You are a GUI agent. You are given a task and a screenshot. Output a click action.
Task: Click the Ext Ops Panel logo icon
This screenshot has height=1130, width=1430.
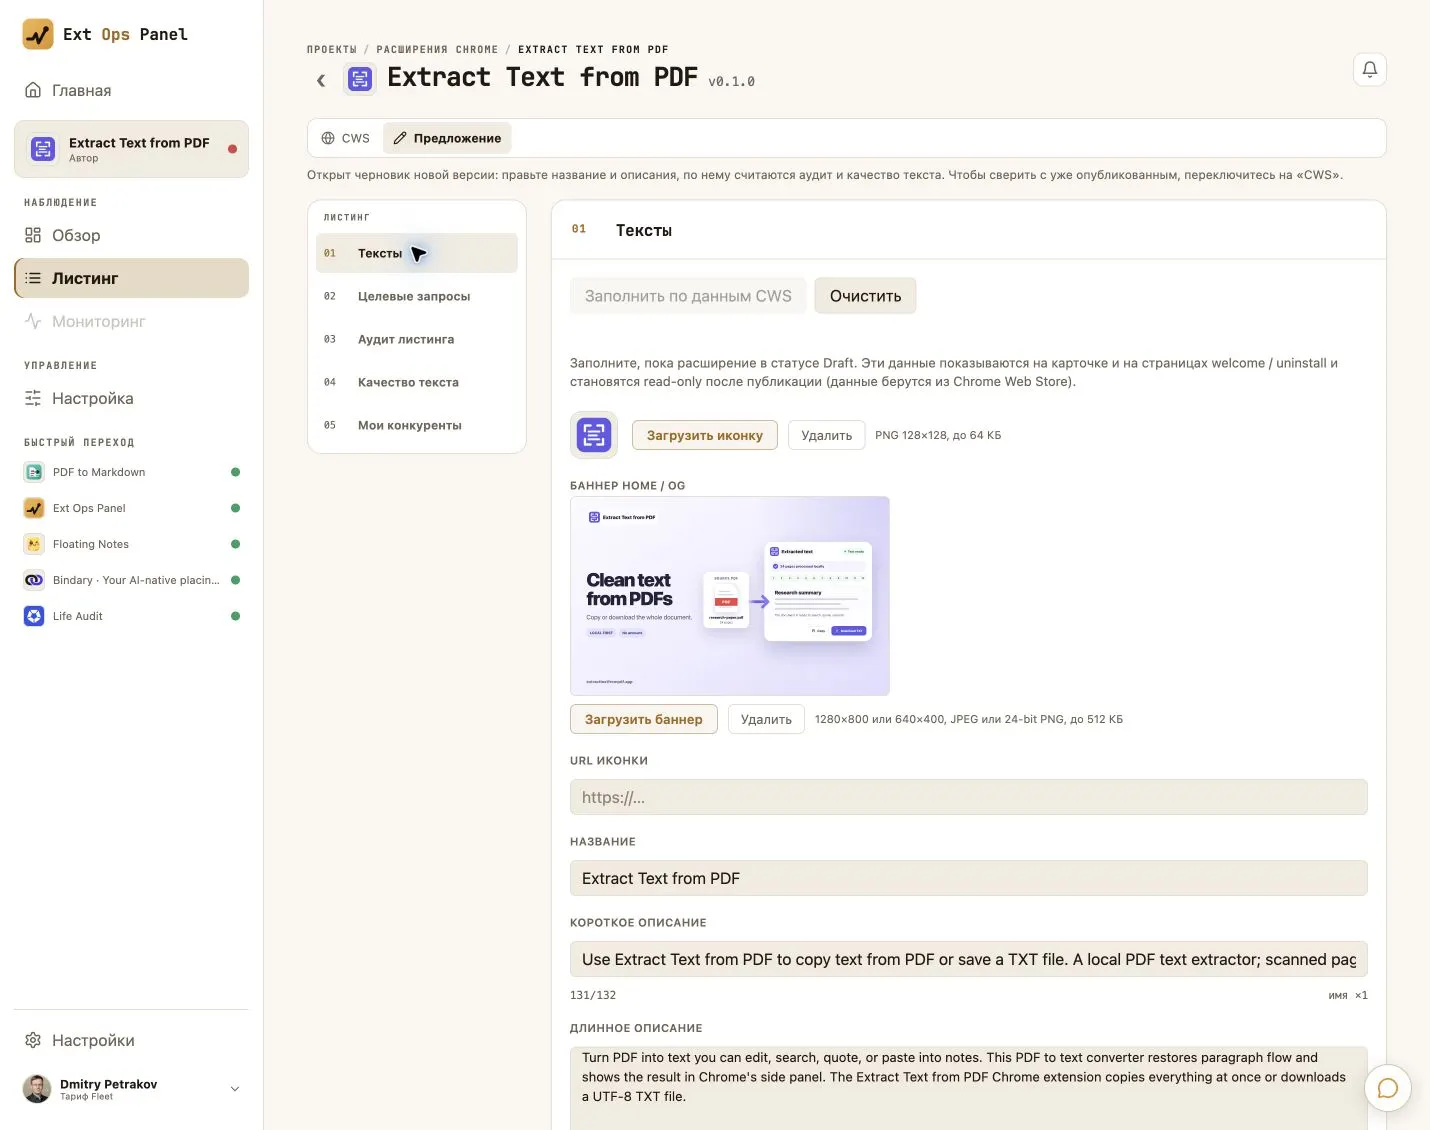pos(38,34)
